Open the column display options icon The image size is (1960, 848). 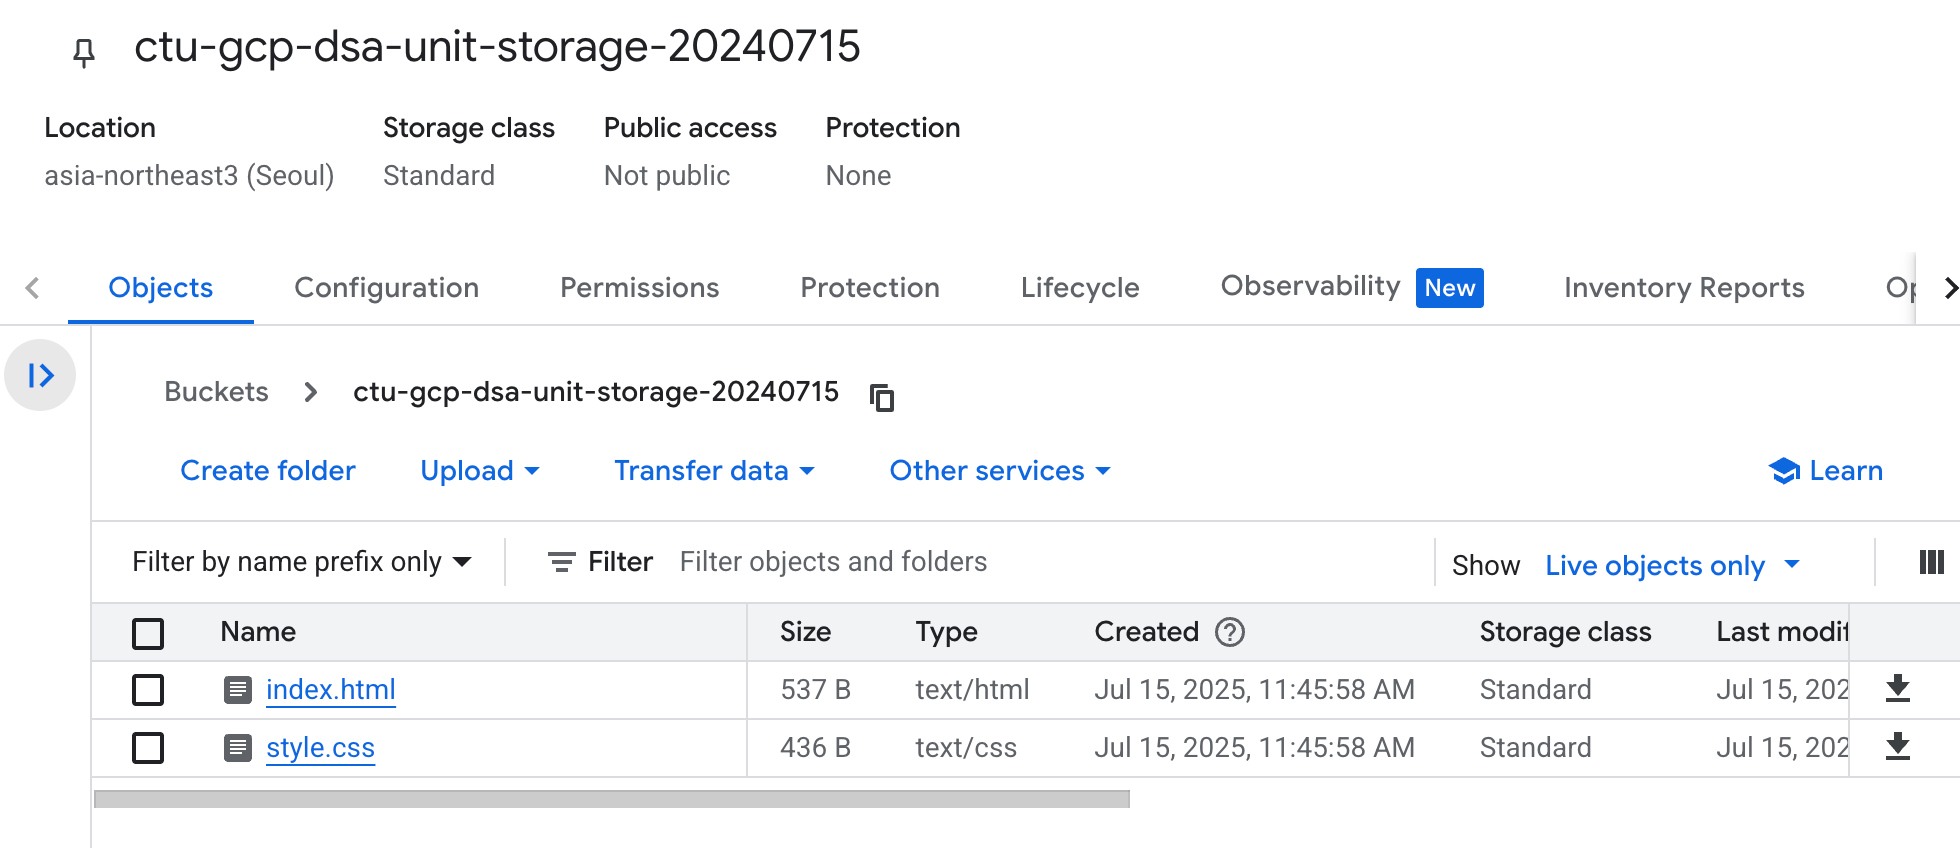(1931, 563)
